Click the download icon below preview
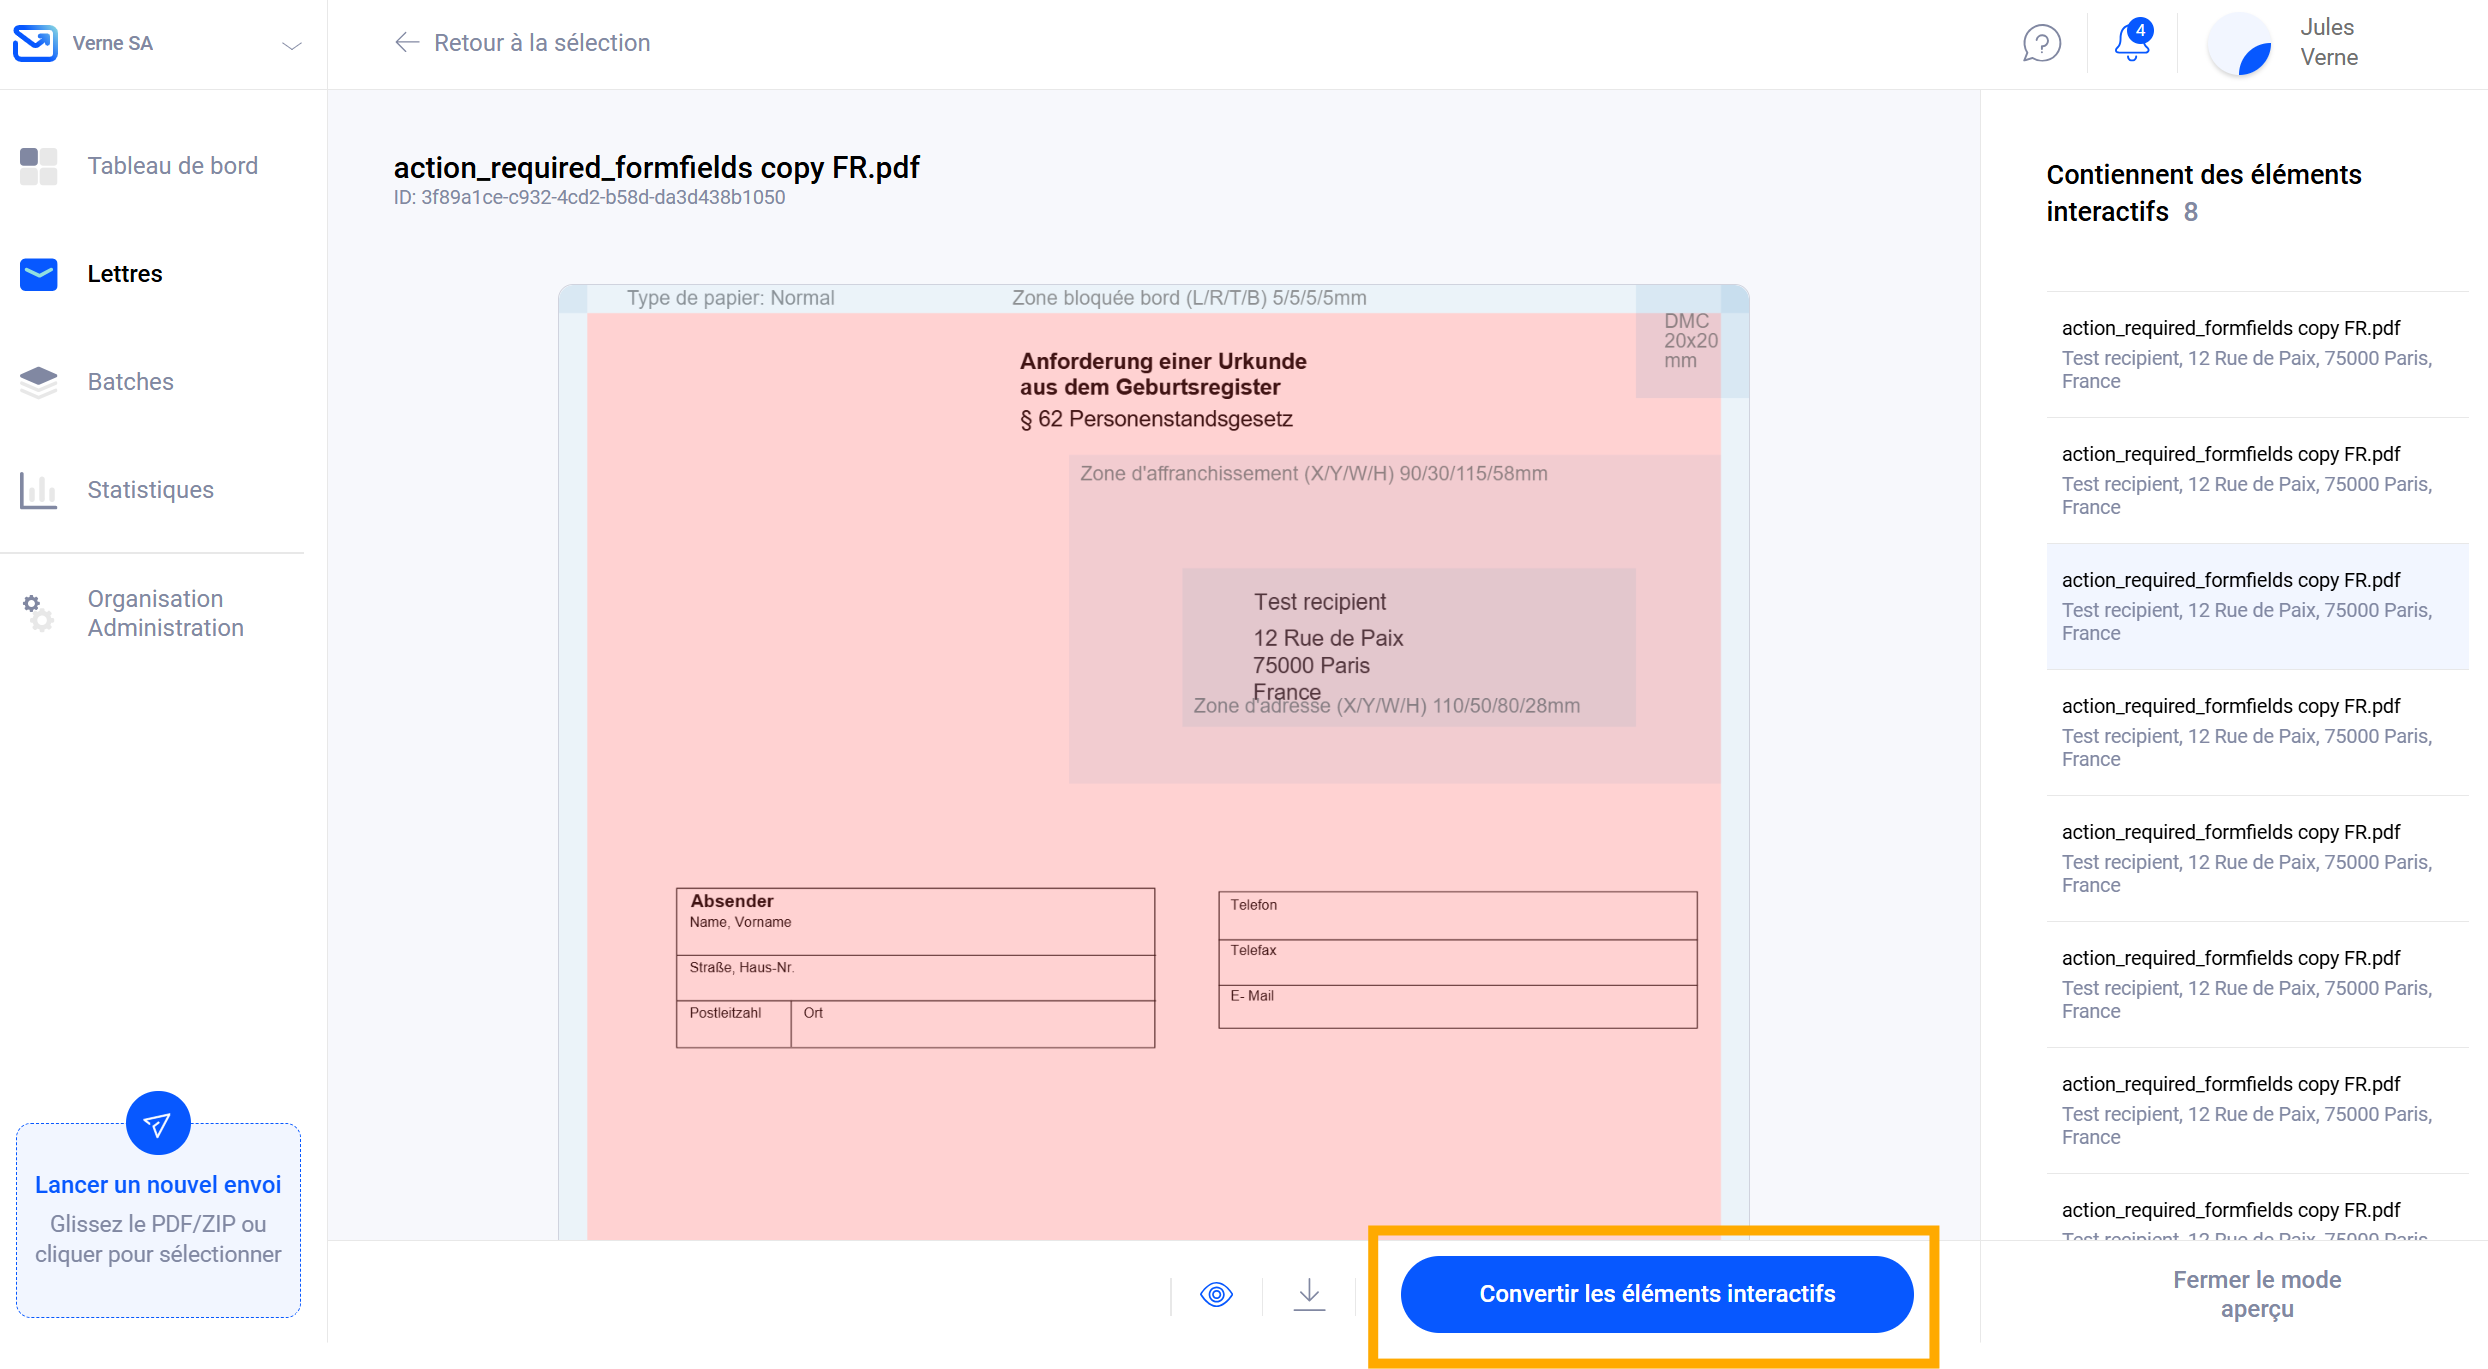Viewport: 2488px width, 1369px height. click(x=1309, y=1294)
